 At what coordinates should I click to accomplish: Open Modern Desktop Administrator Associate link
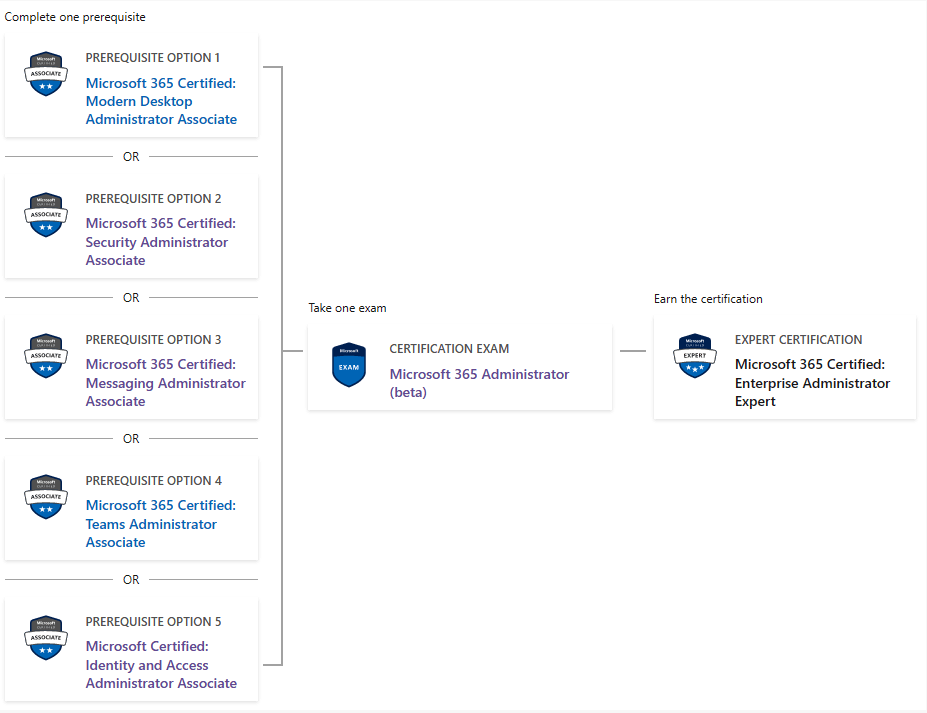[161, 101]
